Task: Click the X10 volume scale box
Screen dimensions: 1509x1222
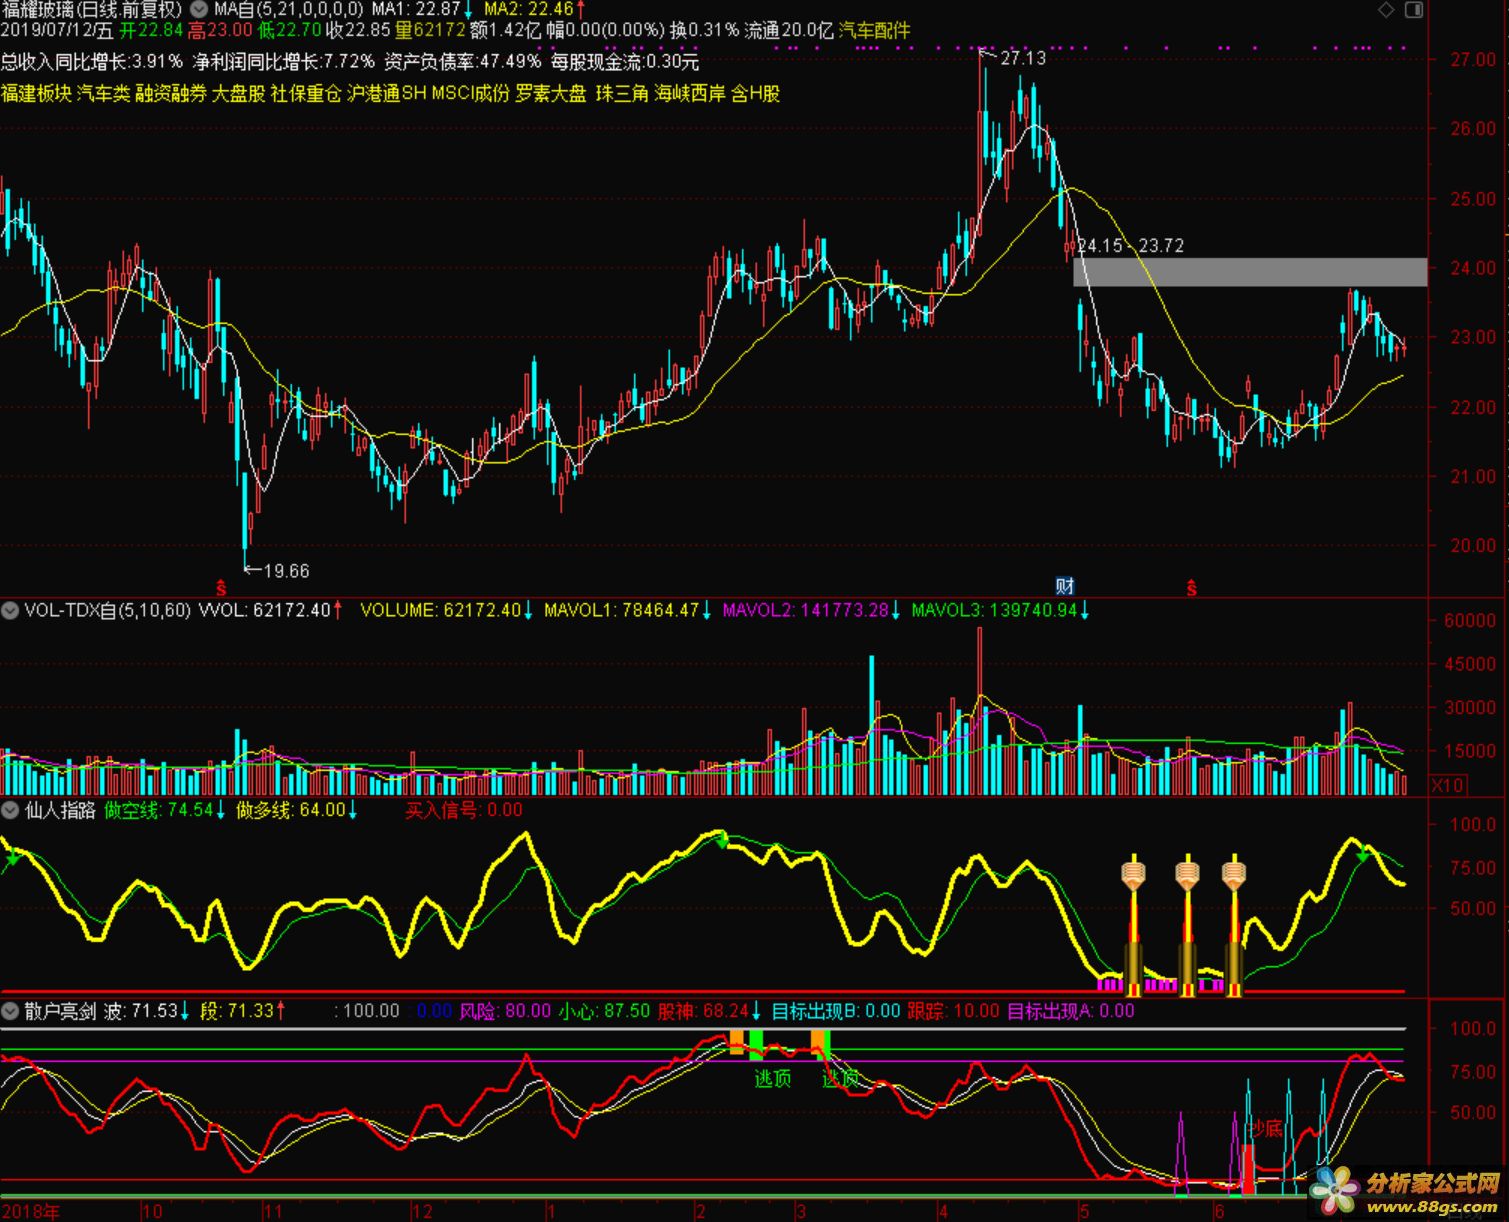Action: click(1447, 786)
